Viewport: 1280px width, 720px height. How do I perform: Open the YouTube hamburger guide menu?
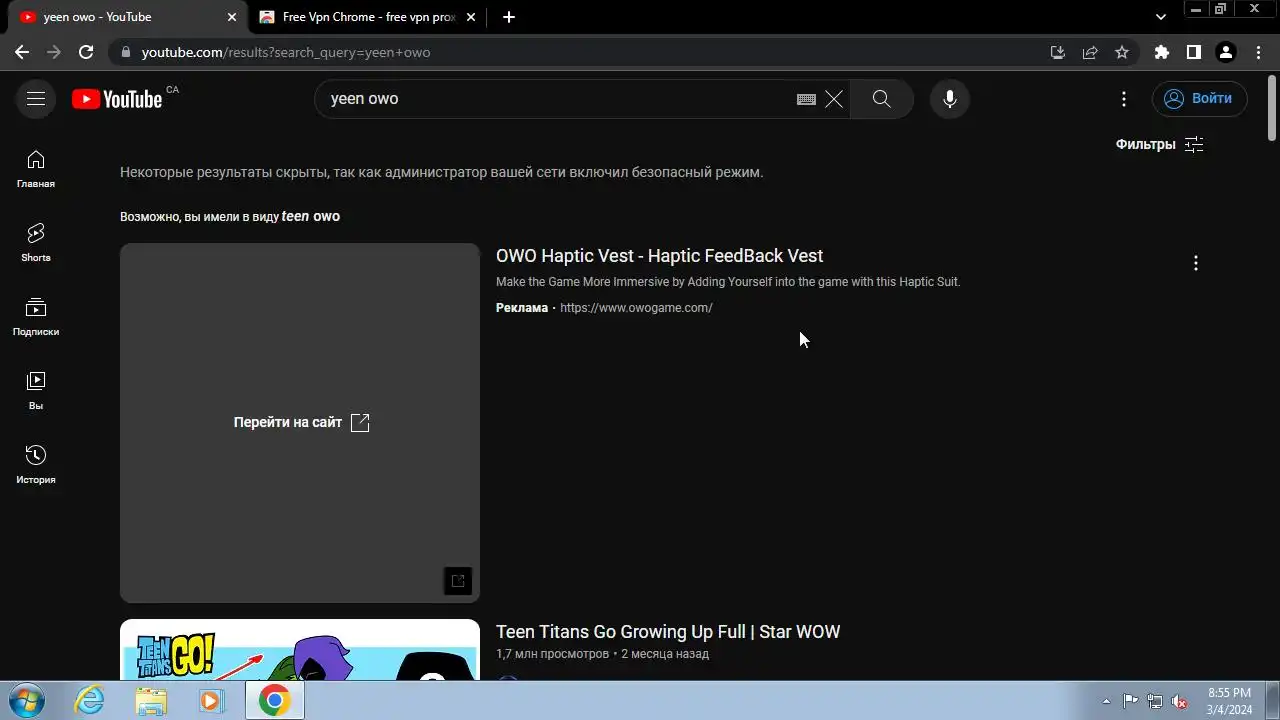[36, 99]
